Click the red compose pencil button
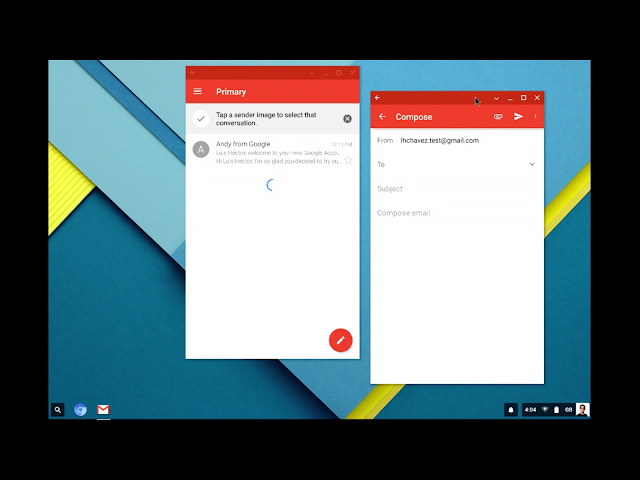640x480 pixels. click(x=340, y=340)
